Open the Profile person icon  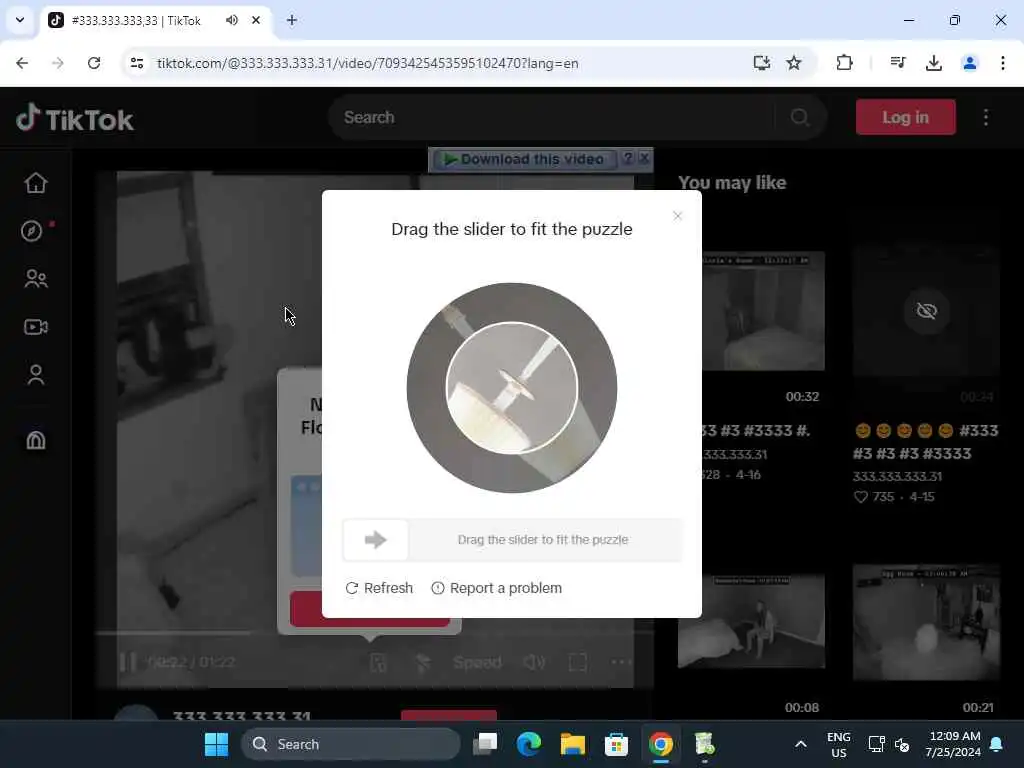(36, 375)
